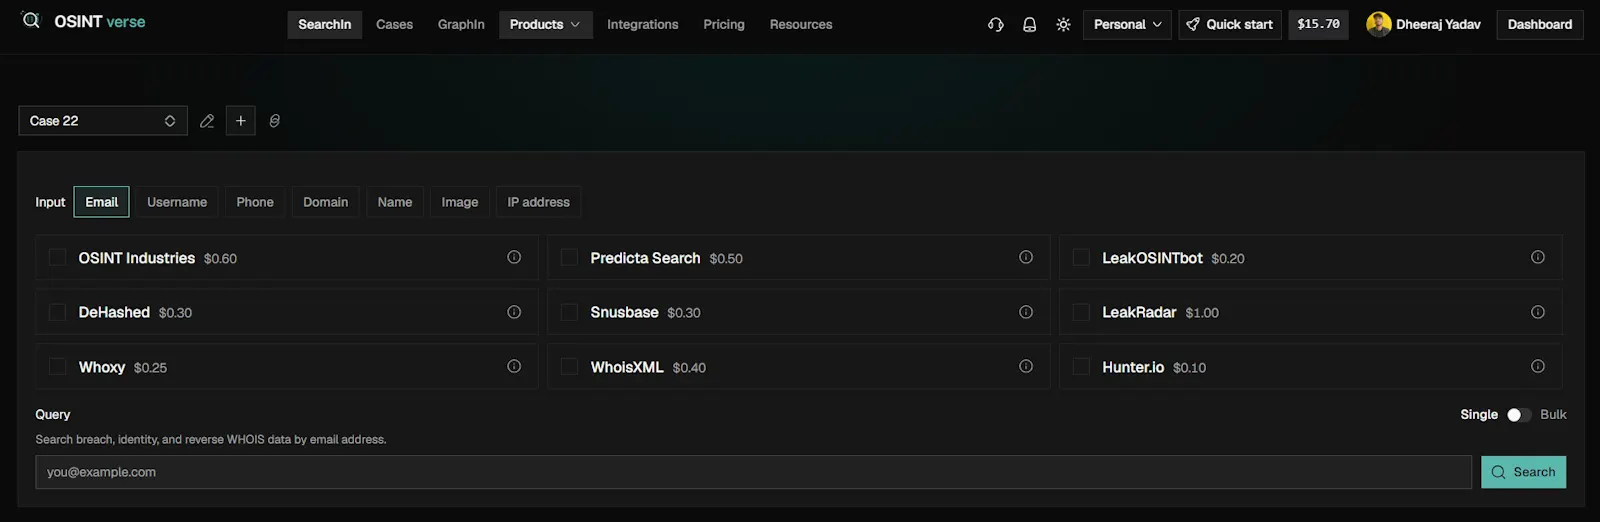
Task: Click the Quick start button
Action: (1230, 24)
